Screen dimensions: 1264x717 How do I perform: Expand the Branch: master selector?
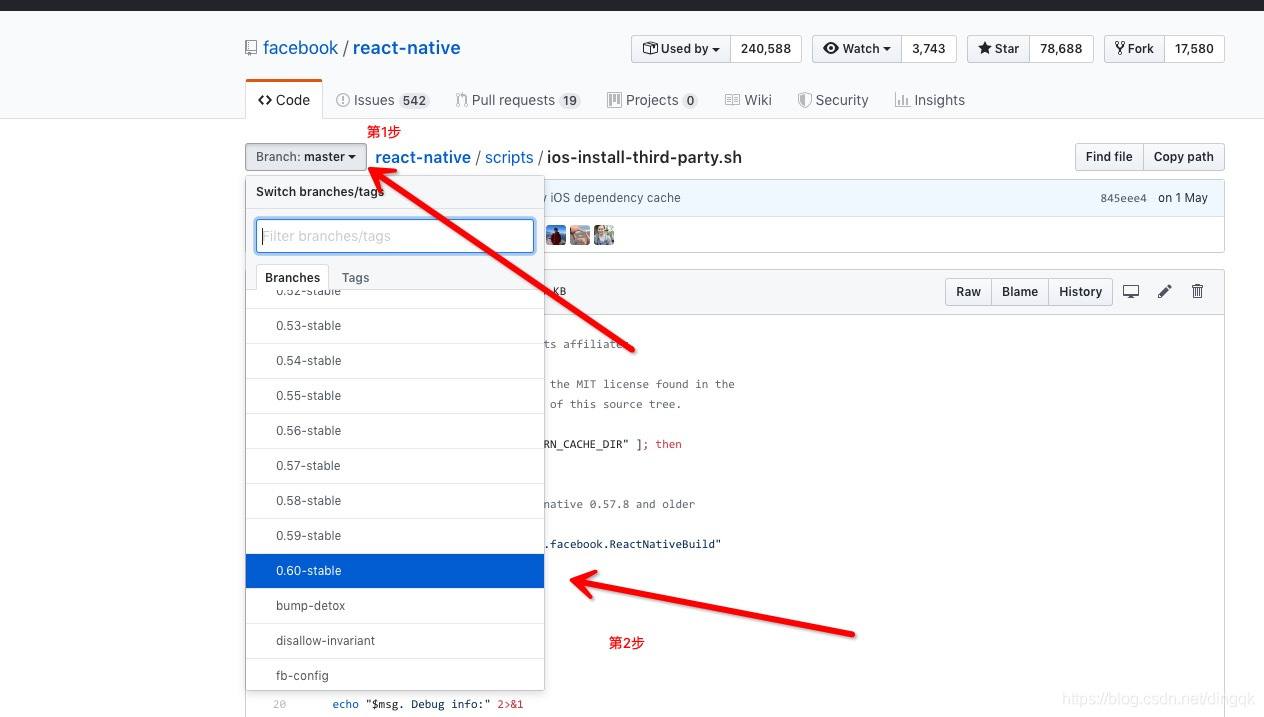(306, 157)
